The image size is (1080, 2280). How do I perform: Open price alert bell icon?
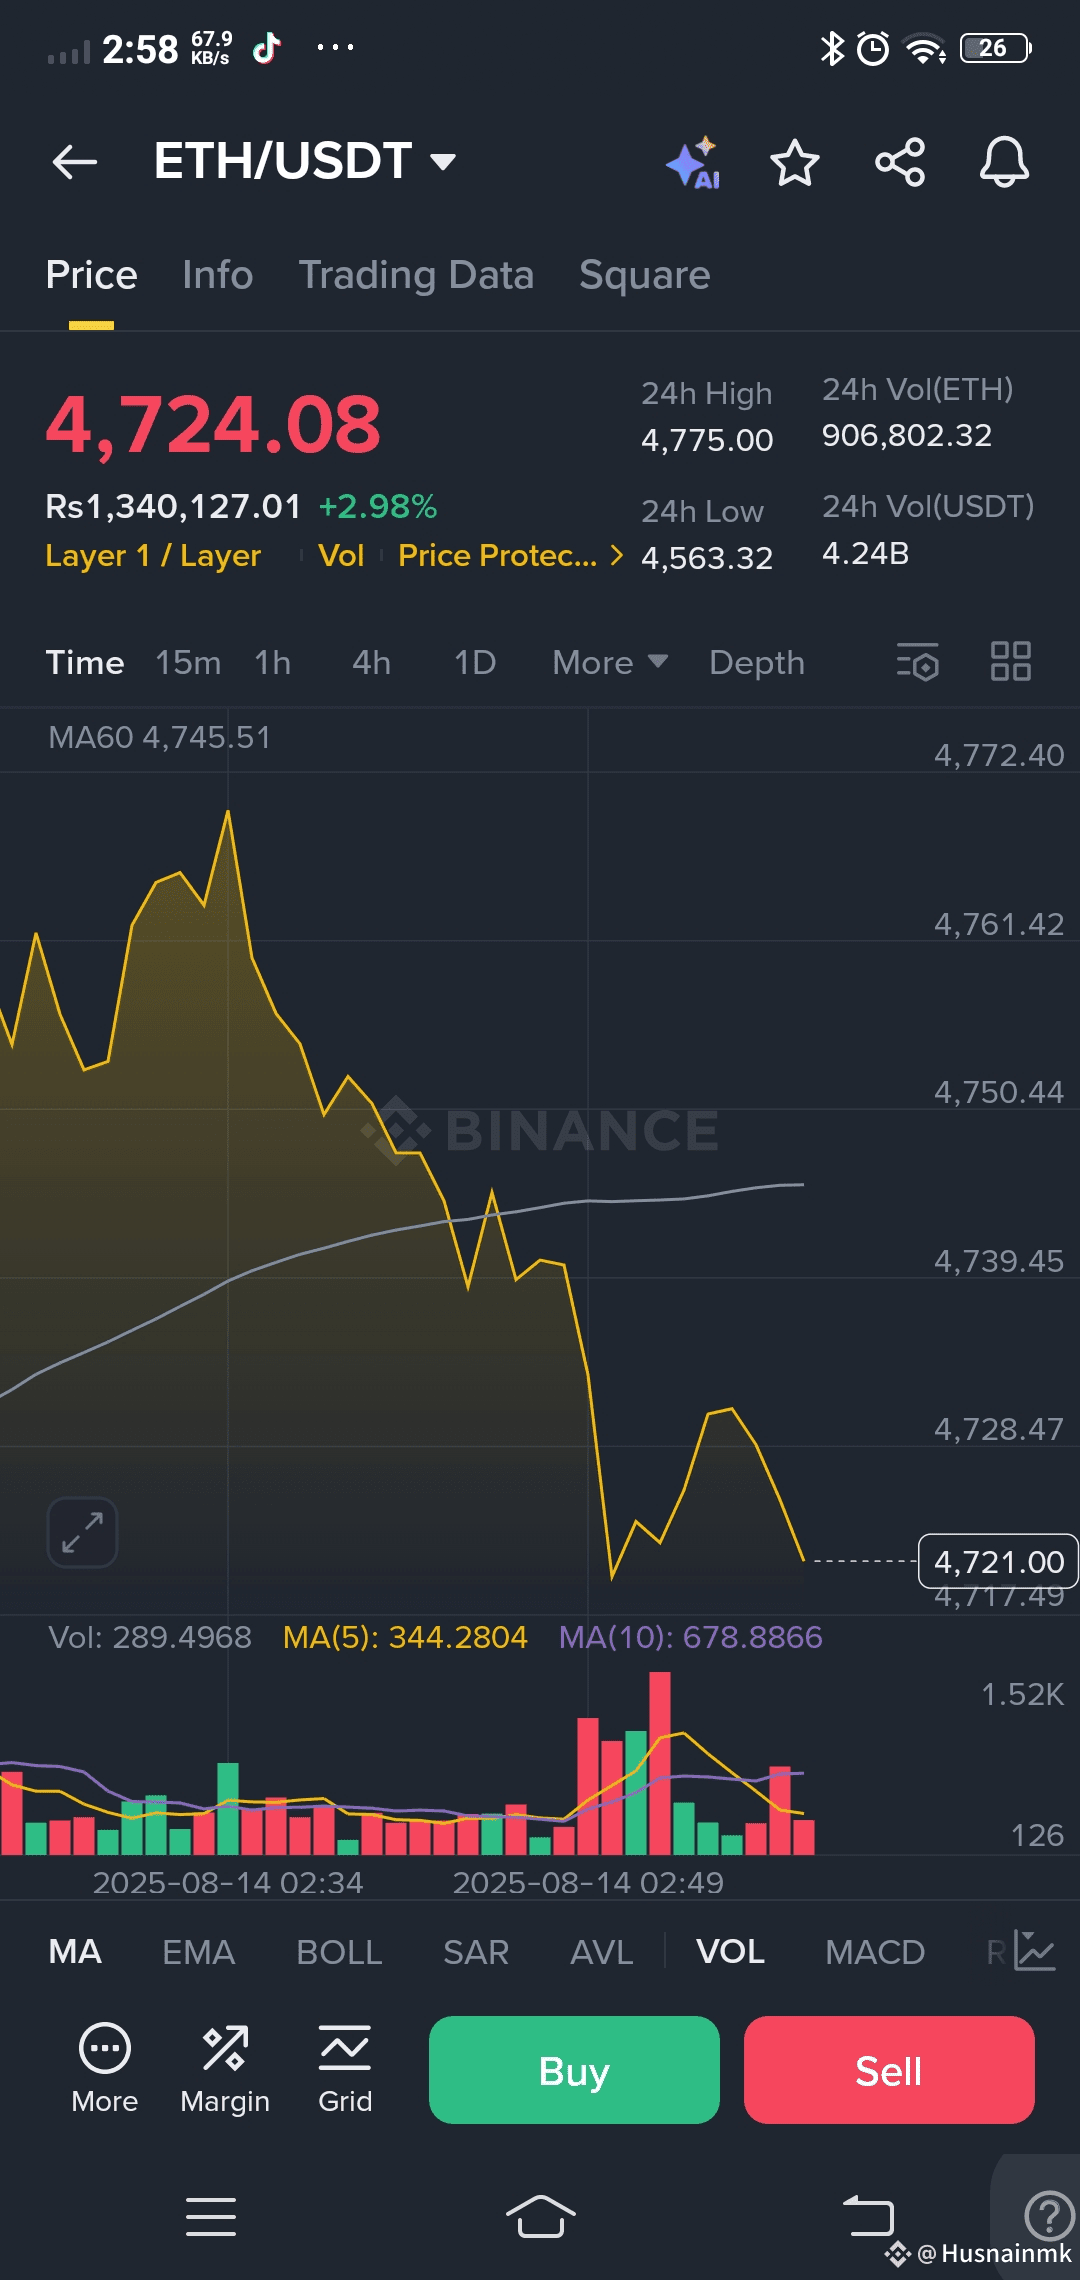pos(1004,162)
